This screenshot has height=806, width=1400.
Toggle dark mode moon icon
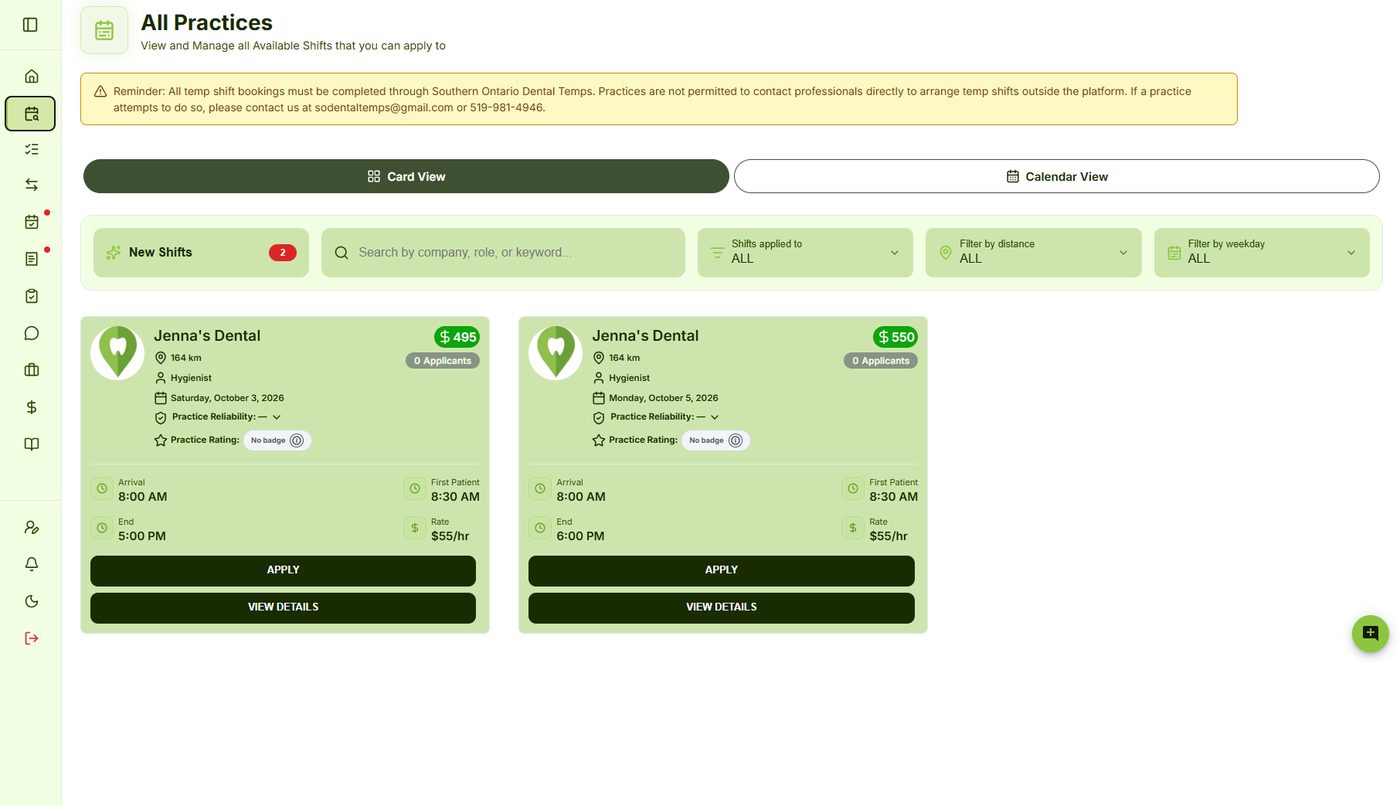point(31,601)
